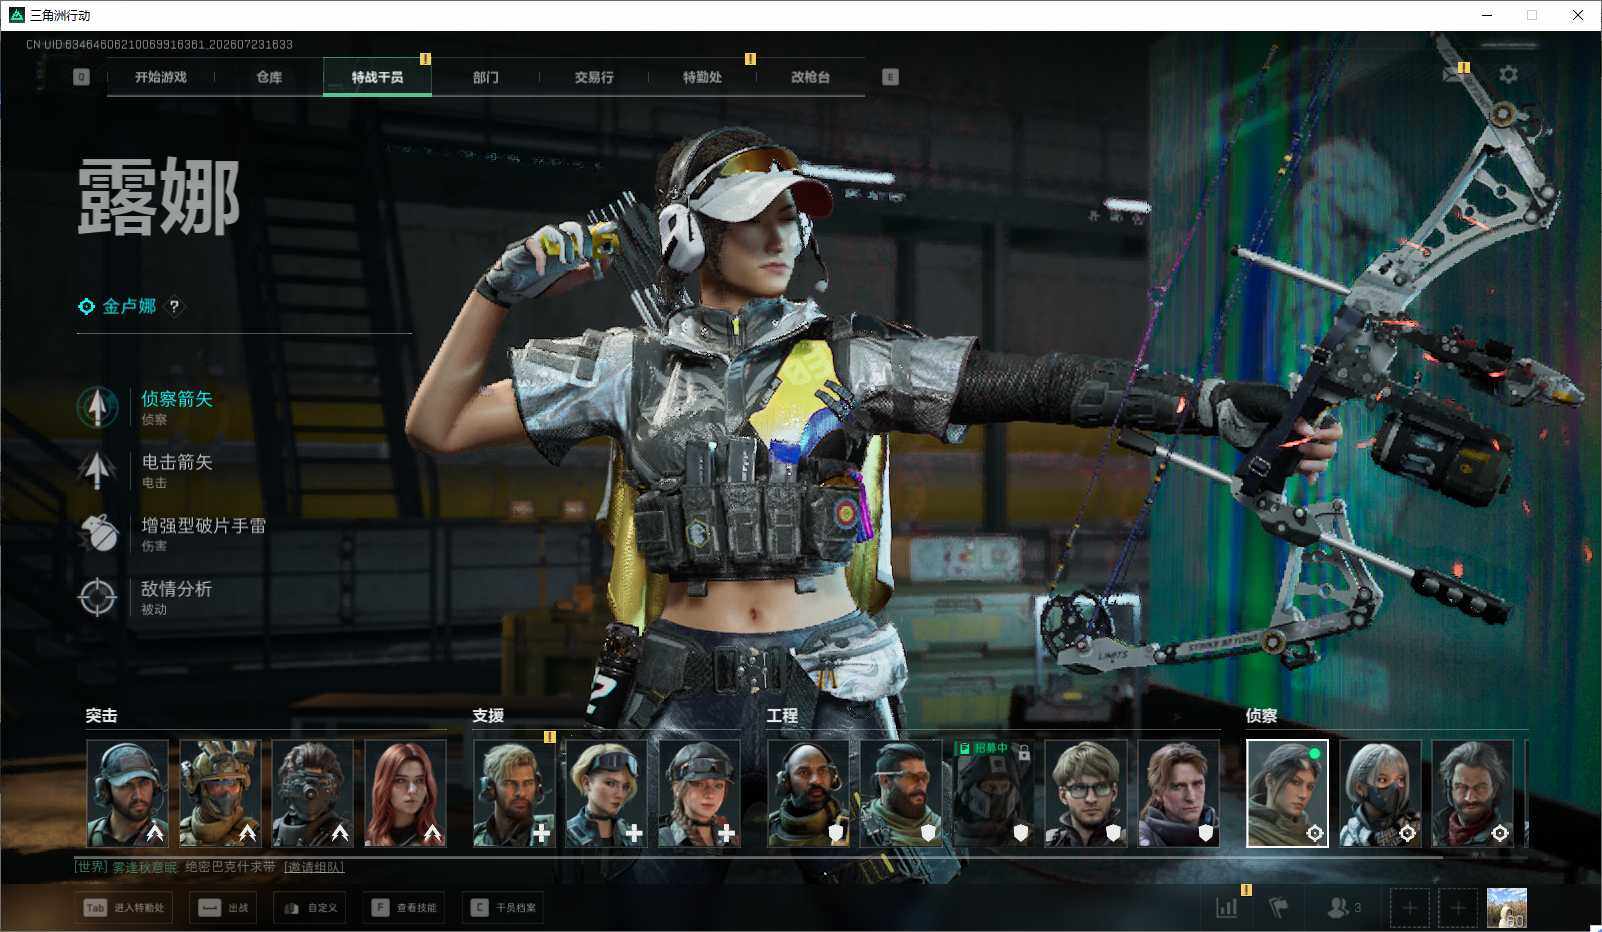Select the 电击箭矢 skill icon
This screenshot has height=932, width=1602.
tap(97, 470)
